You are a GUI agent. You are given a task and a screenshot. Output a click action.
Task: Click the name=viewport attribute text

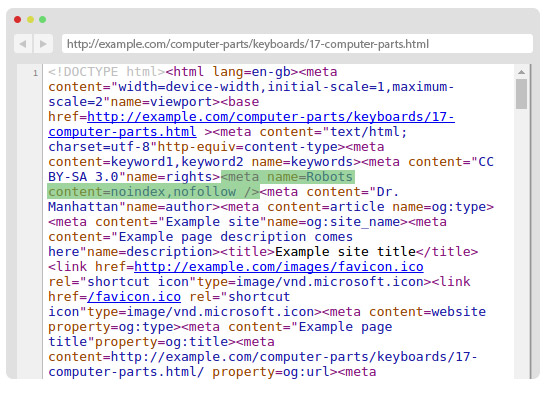tap(161, 102)
